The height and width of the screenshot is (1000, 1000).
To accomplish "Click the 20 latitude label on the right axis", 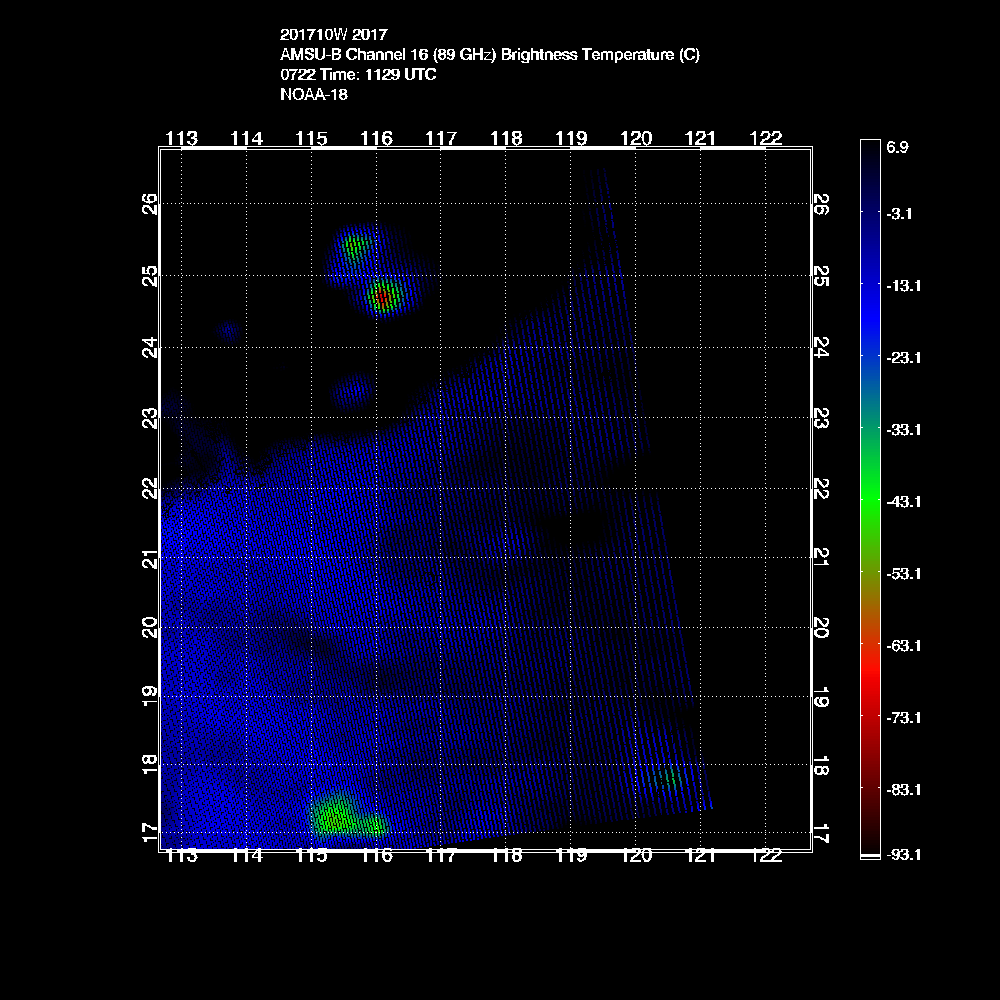I will click(x=822, y=627).
